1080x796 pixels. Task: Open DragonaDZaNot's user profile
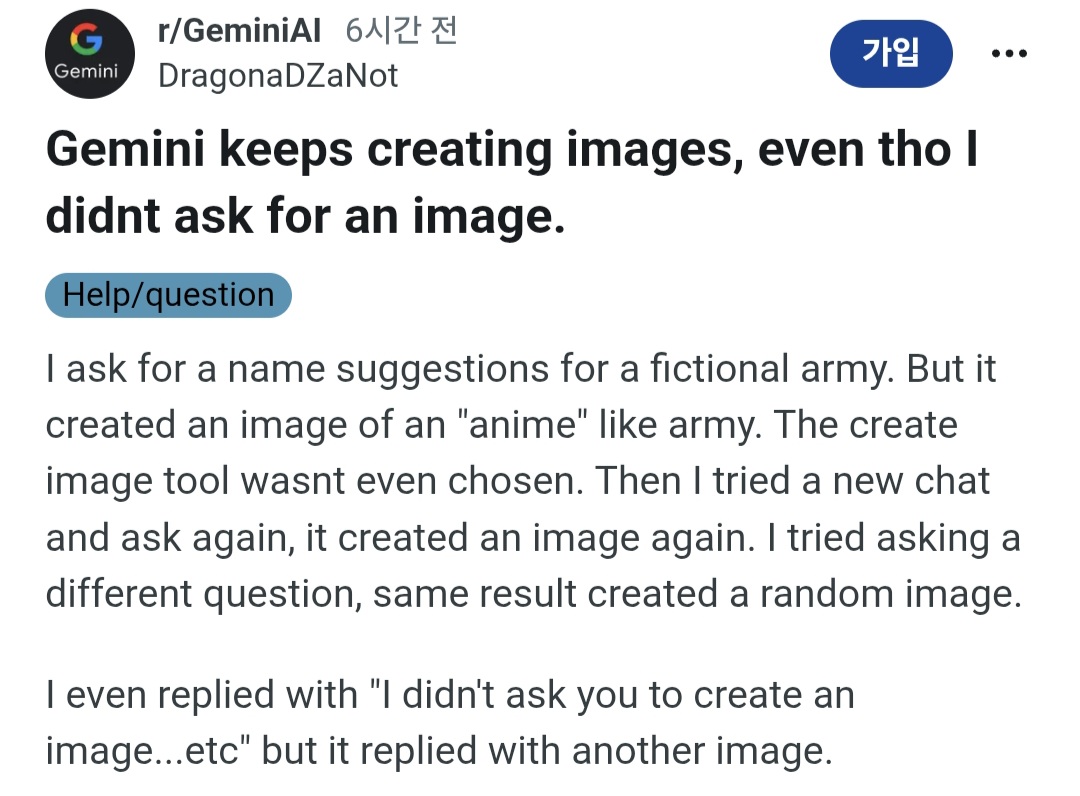click(x=278, y=75)
